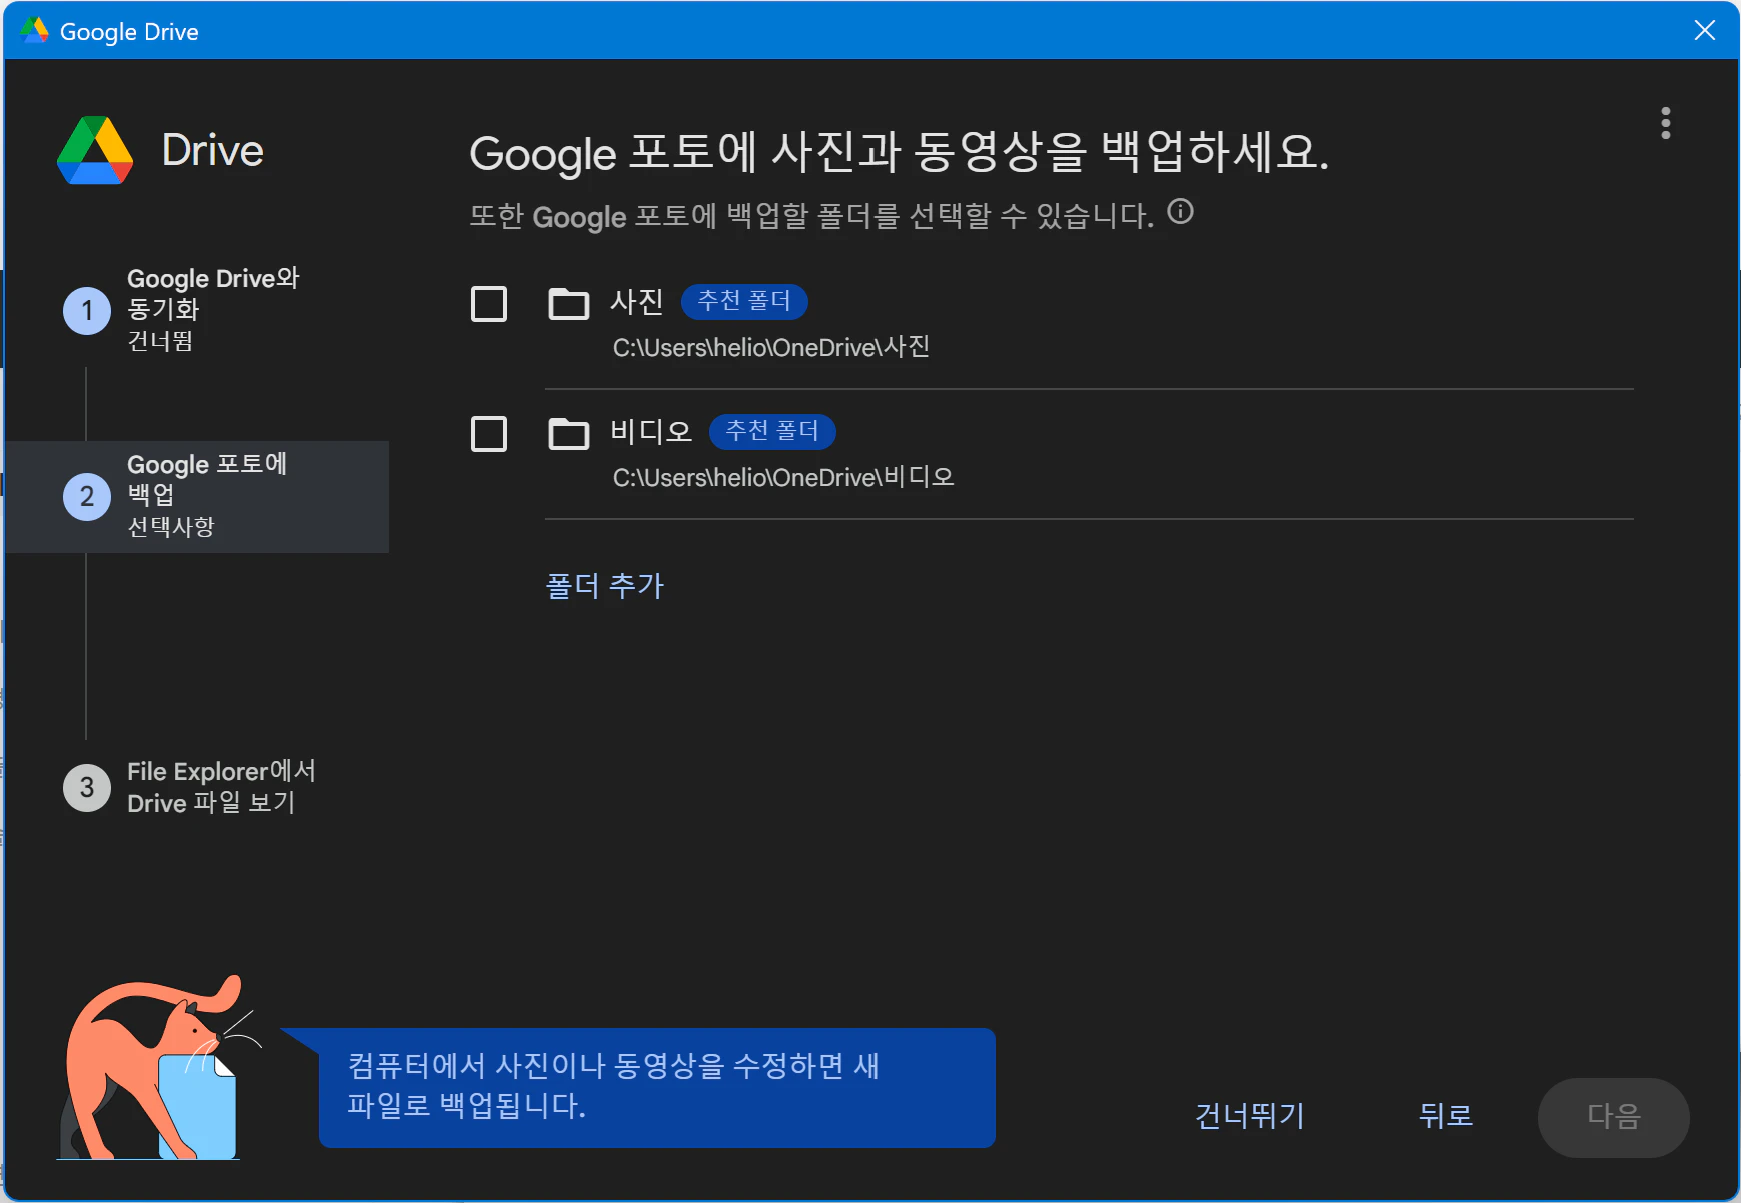Screen dimensions: 1742x1204
Task: Click the heading Google 포토에 사진과 동영상을 백업하세요
Action: [899, 153]
